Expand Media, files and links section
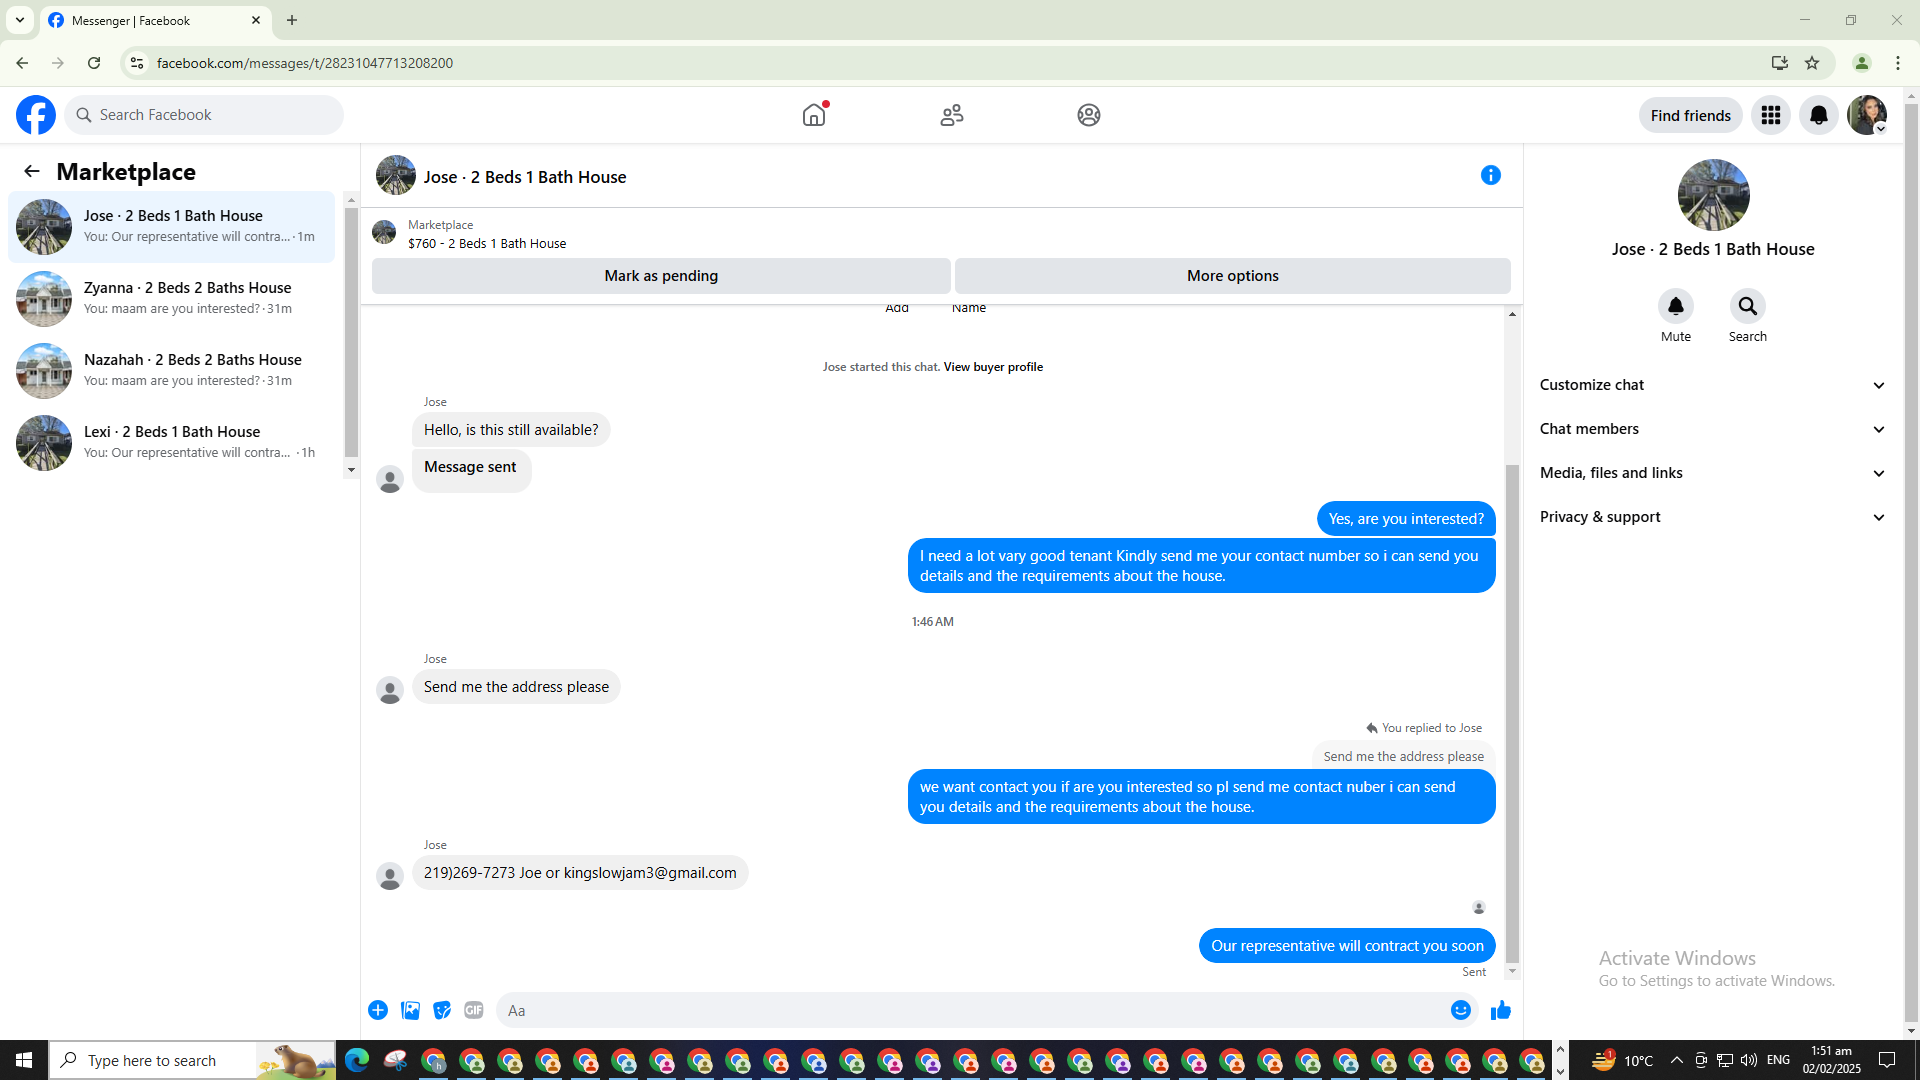Image resolution: width=1920 pixels, height=1080 pixels. tap(1712, 473)
